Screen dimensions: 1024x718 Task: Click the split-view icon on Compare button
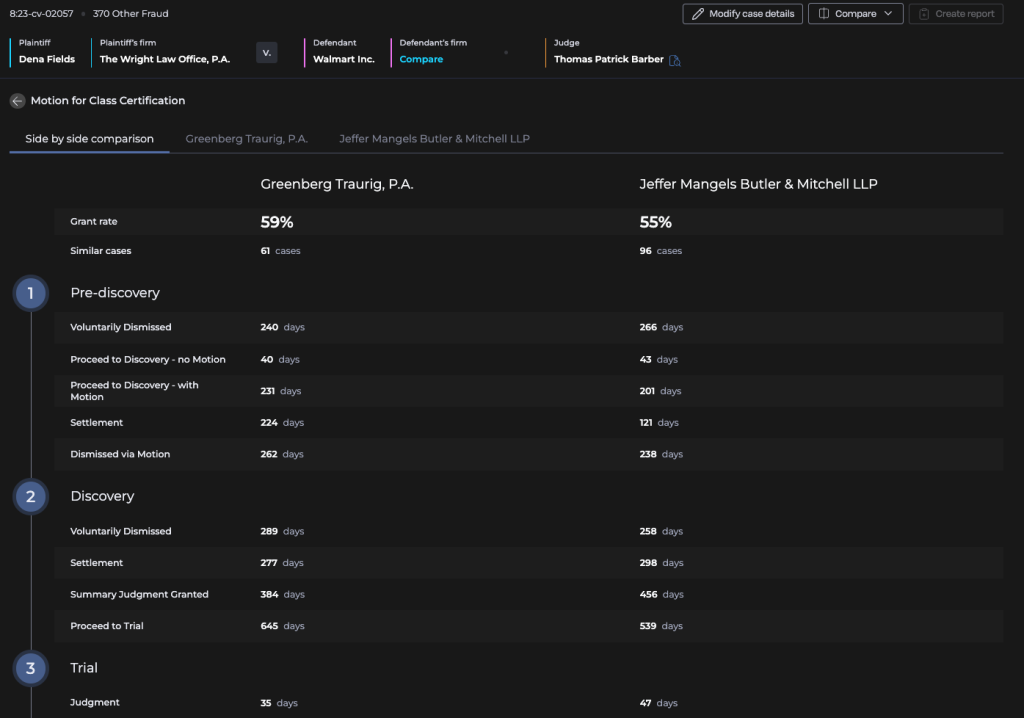824,14
